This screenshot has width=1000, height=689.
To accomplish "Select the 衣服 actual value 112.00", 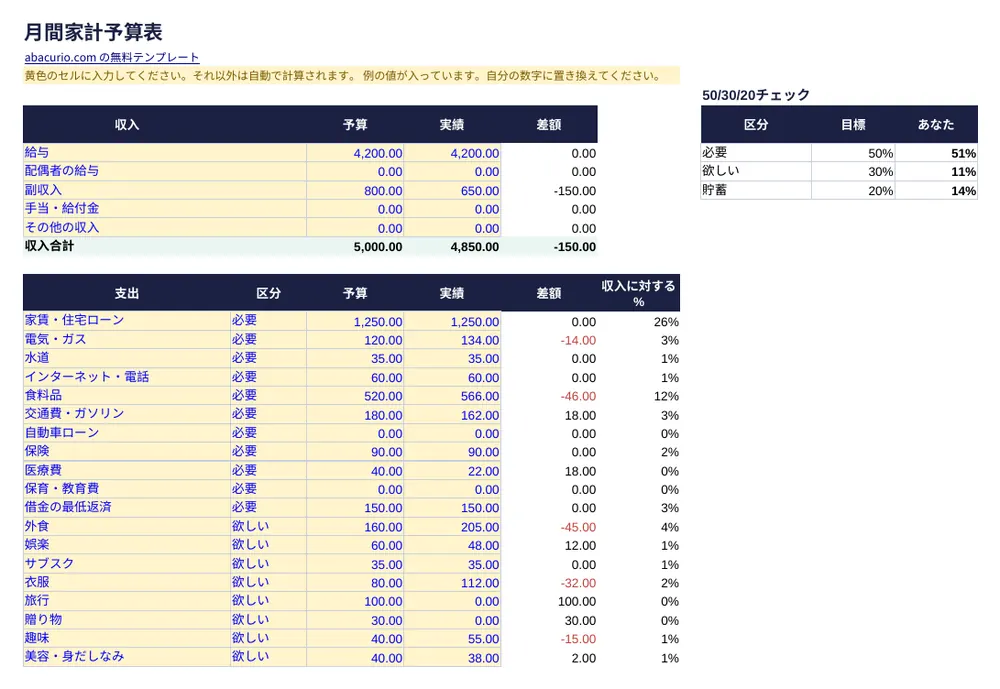I will (452, 582).
